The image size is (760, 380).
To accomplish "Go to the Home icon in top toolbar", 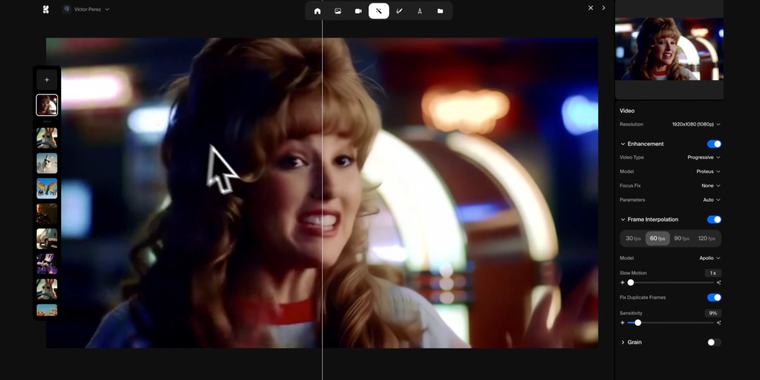I will (317, 11).
